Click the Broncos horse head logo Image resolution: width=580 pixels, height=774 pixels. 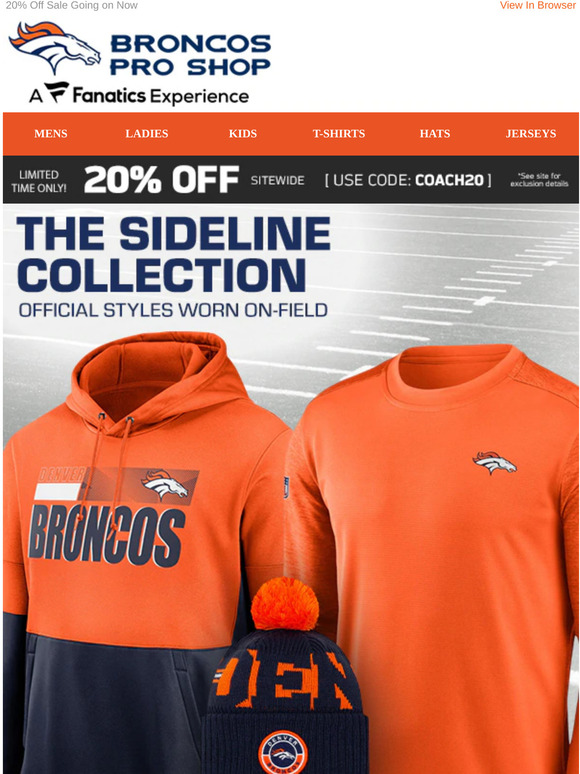tap(54, 46)
